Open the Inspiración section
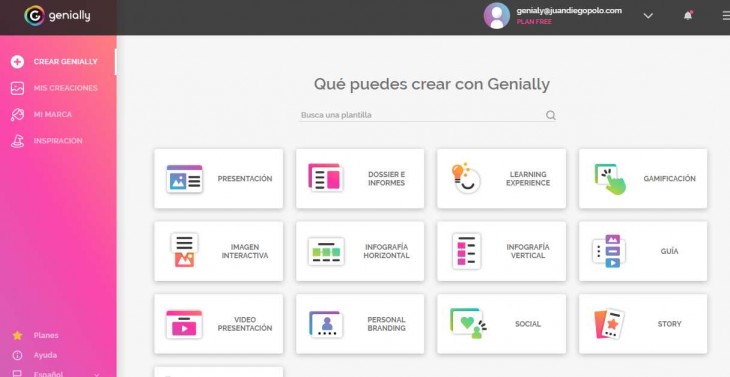The height and width of the screenshot is (377, 730). coord(58,141)
